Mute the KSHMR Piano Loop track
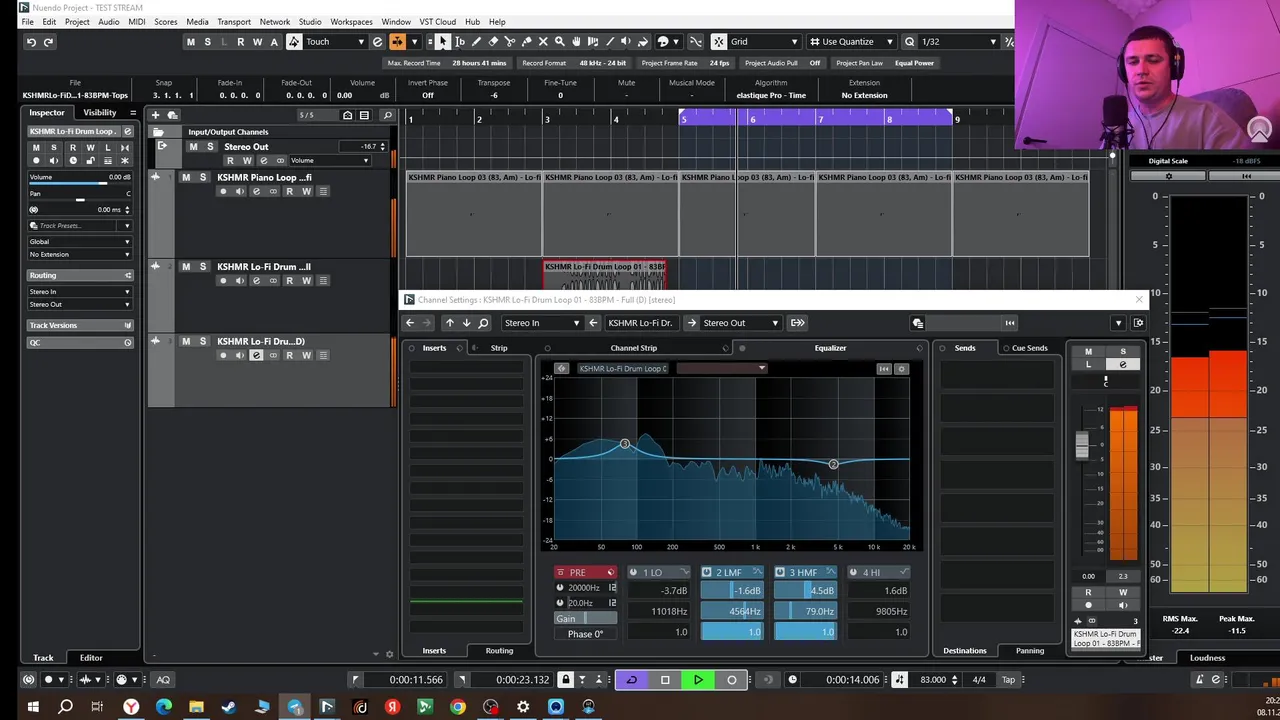Image resolution: width=1280 pixels, height=720 pixels. pos(185,177)
